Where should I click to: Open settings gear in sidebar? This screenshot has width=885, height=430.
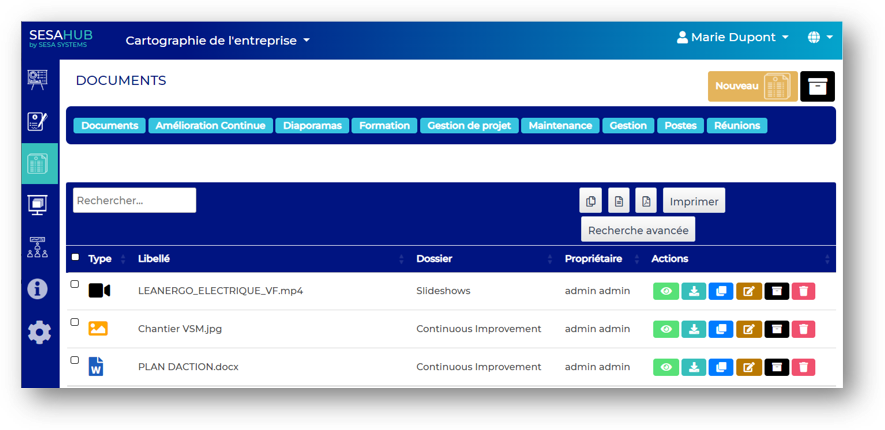pyautogui.click(x=38, y=332)
